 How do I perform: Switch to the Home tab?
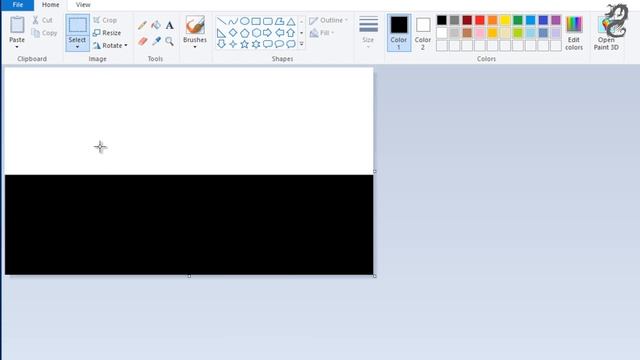coord(51,5)
